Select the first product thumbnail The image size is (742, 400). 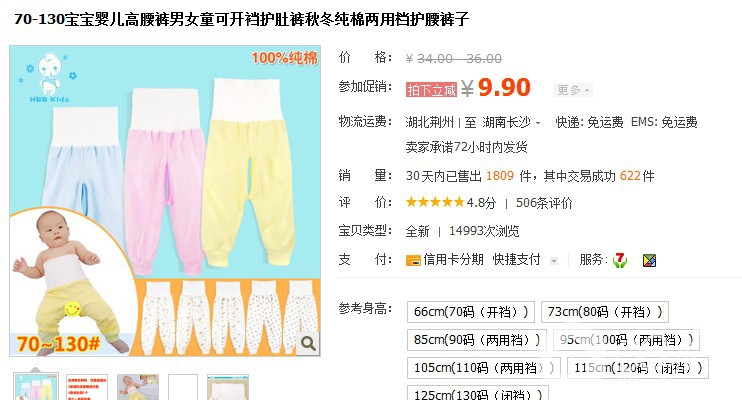click(x=36, y=387)
